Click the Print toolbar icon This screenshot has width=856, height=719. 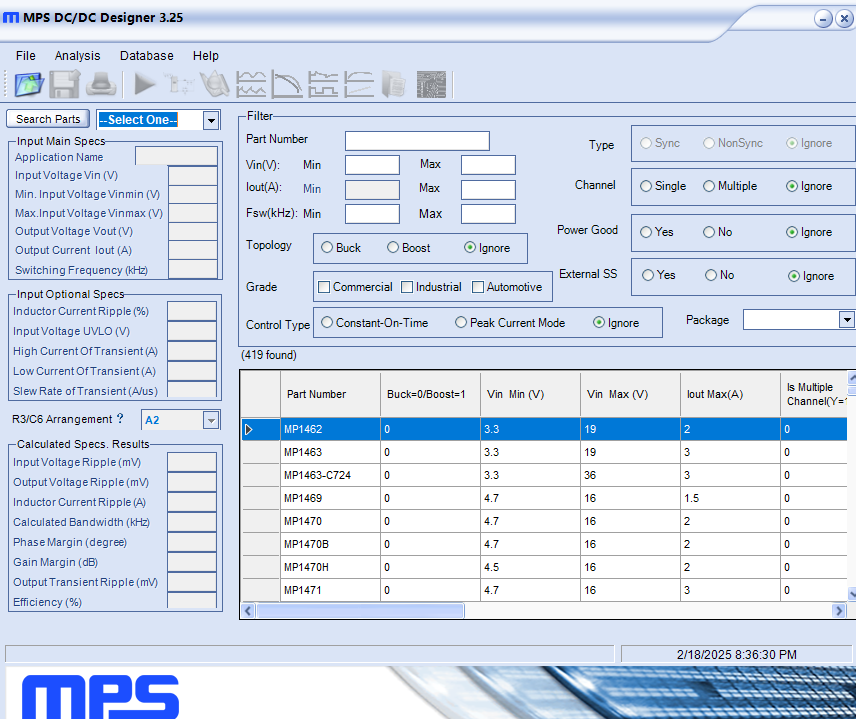click(100, 84)
